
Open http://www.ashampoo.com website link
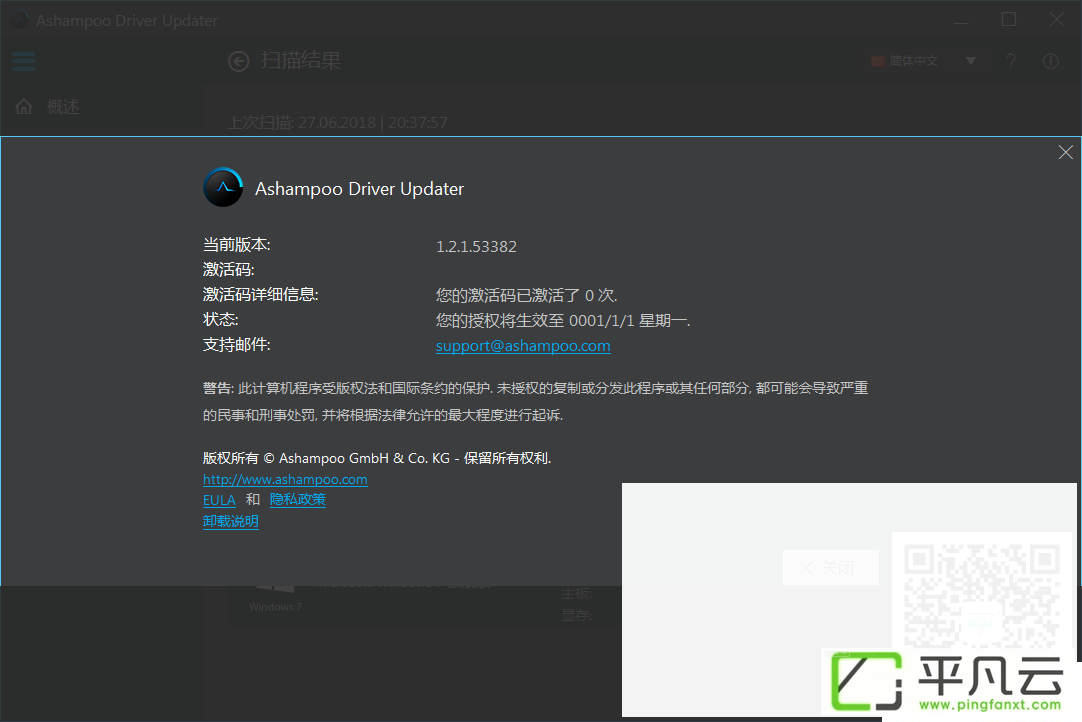[285, 479]
